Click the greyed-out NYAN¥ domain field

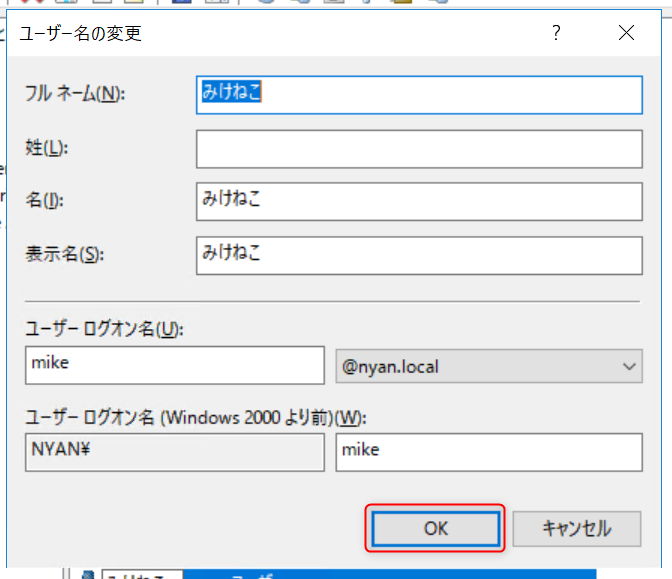pos(174,451)
